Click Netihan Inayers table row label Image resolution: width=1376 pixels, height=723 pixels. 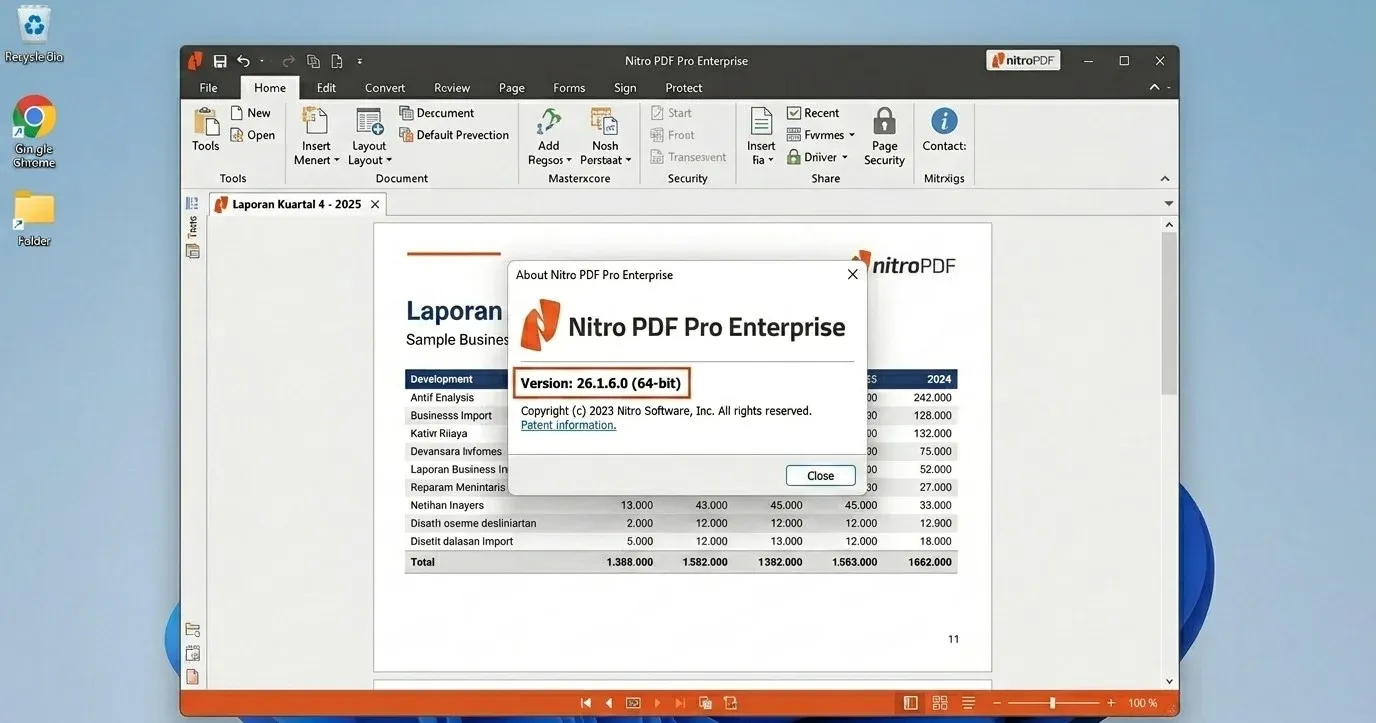tap(447, 505)
